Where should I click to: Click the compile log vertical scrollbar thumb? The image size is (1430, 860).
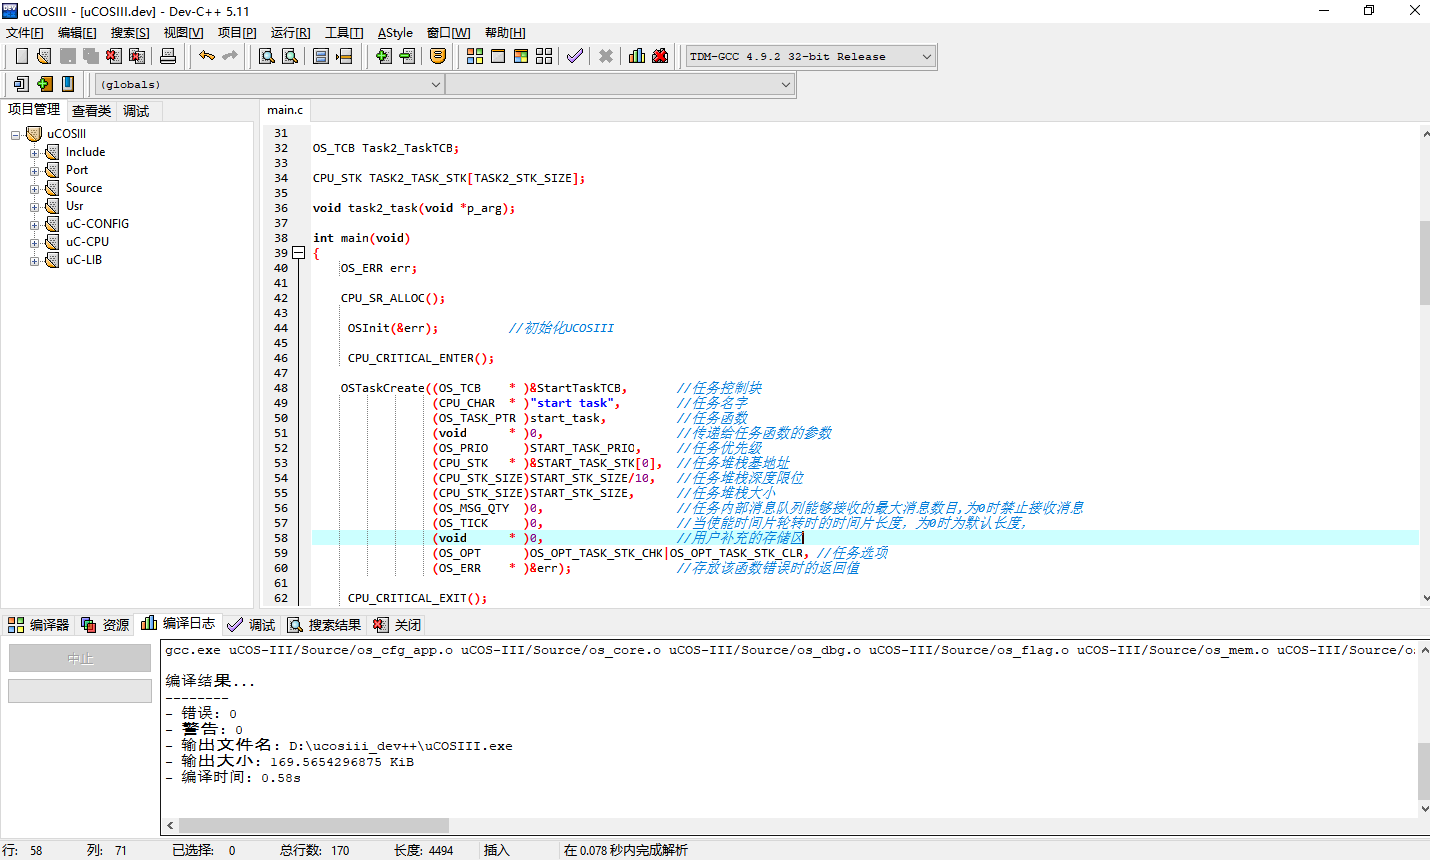(x=1424, y=770)
